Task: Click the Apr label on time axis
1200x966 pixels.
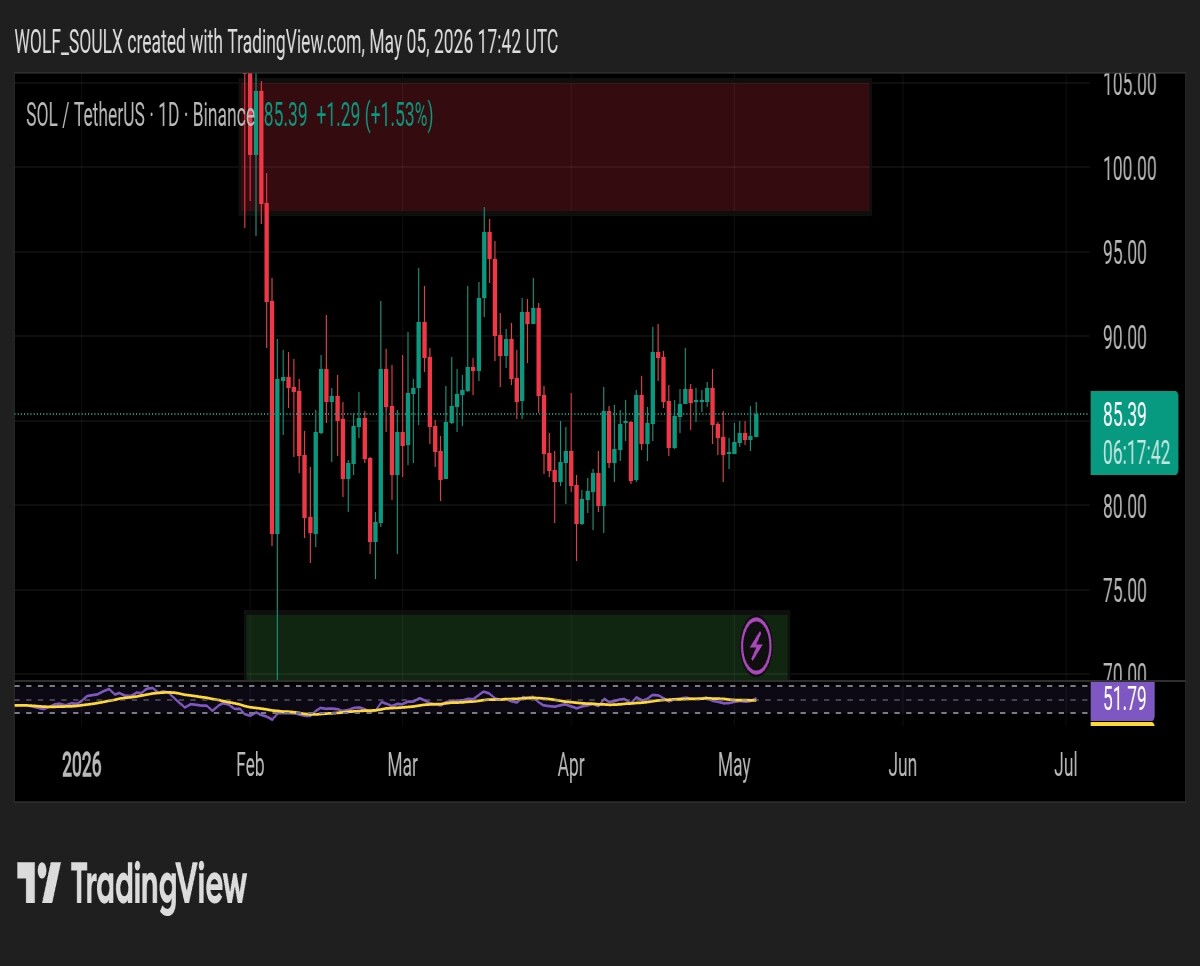Action: click(571, 766)
